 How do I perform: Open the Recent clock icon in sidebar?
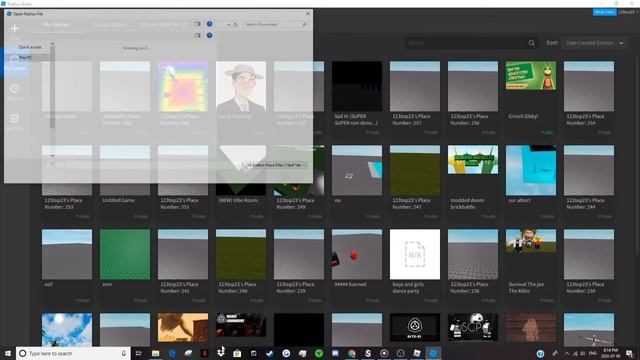click(x=14, y=88)
